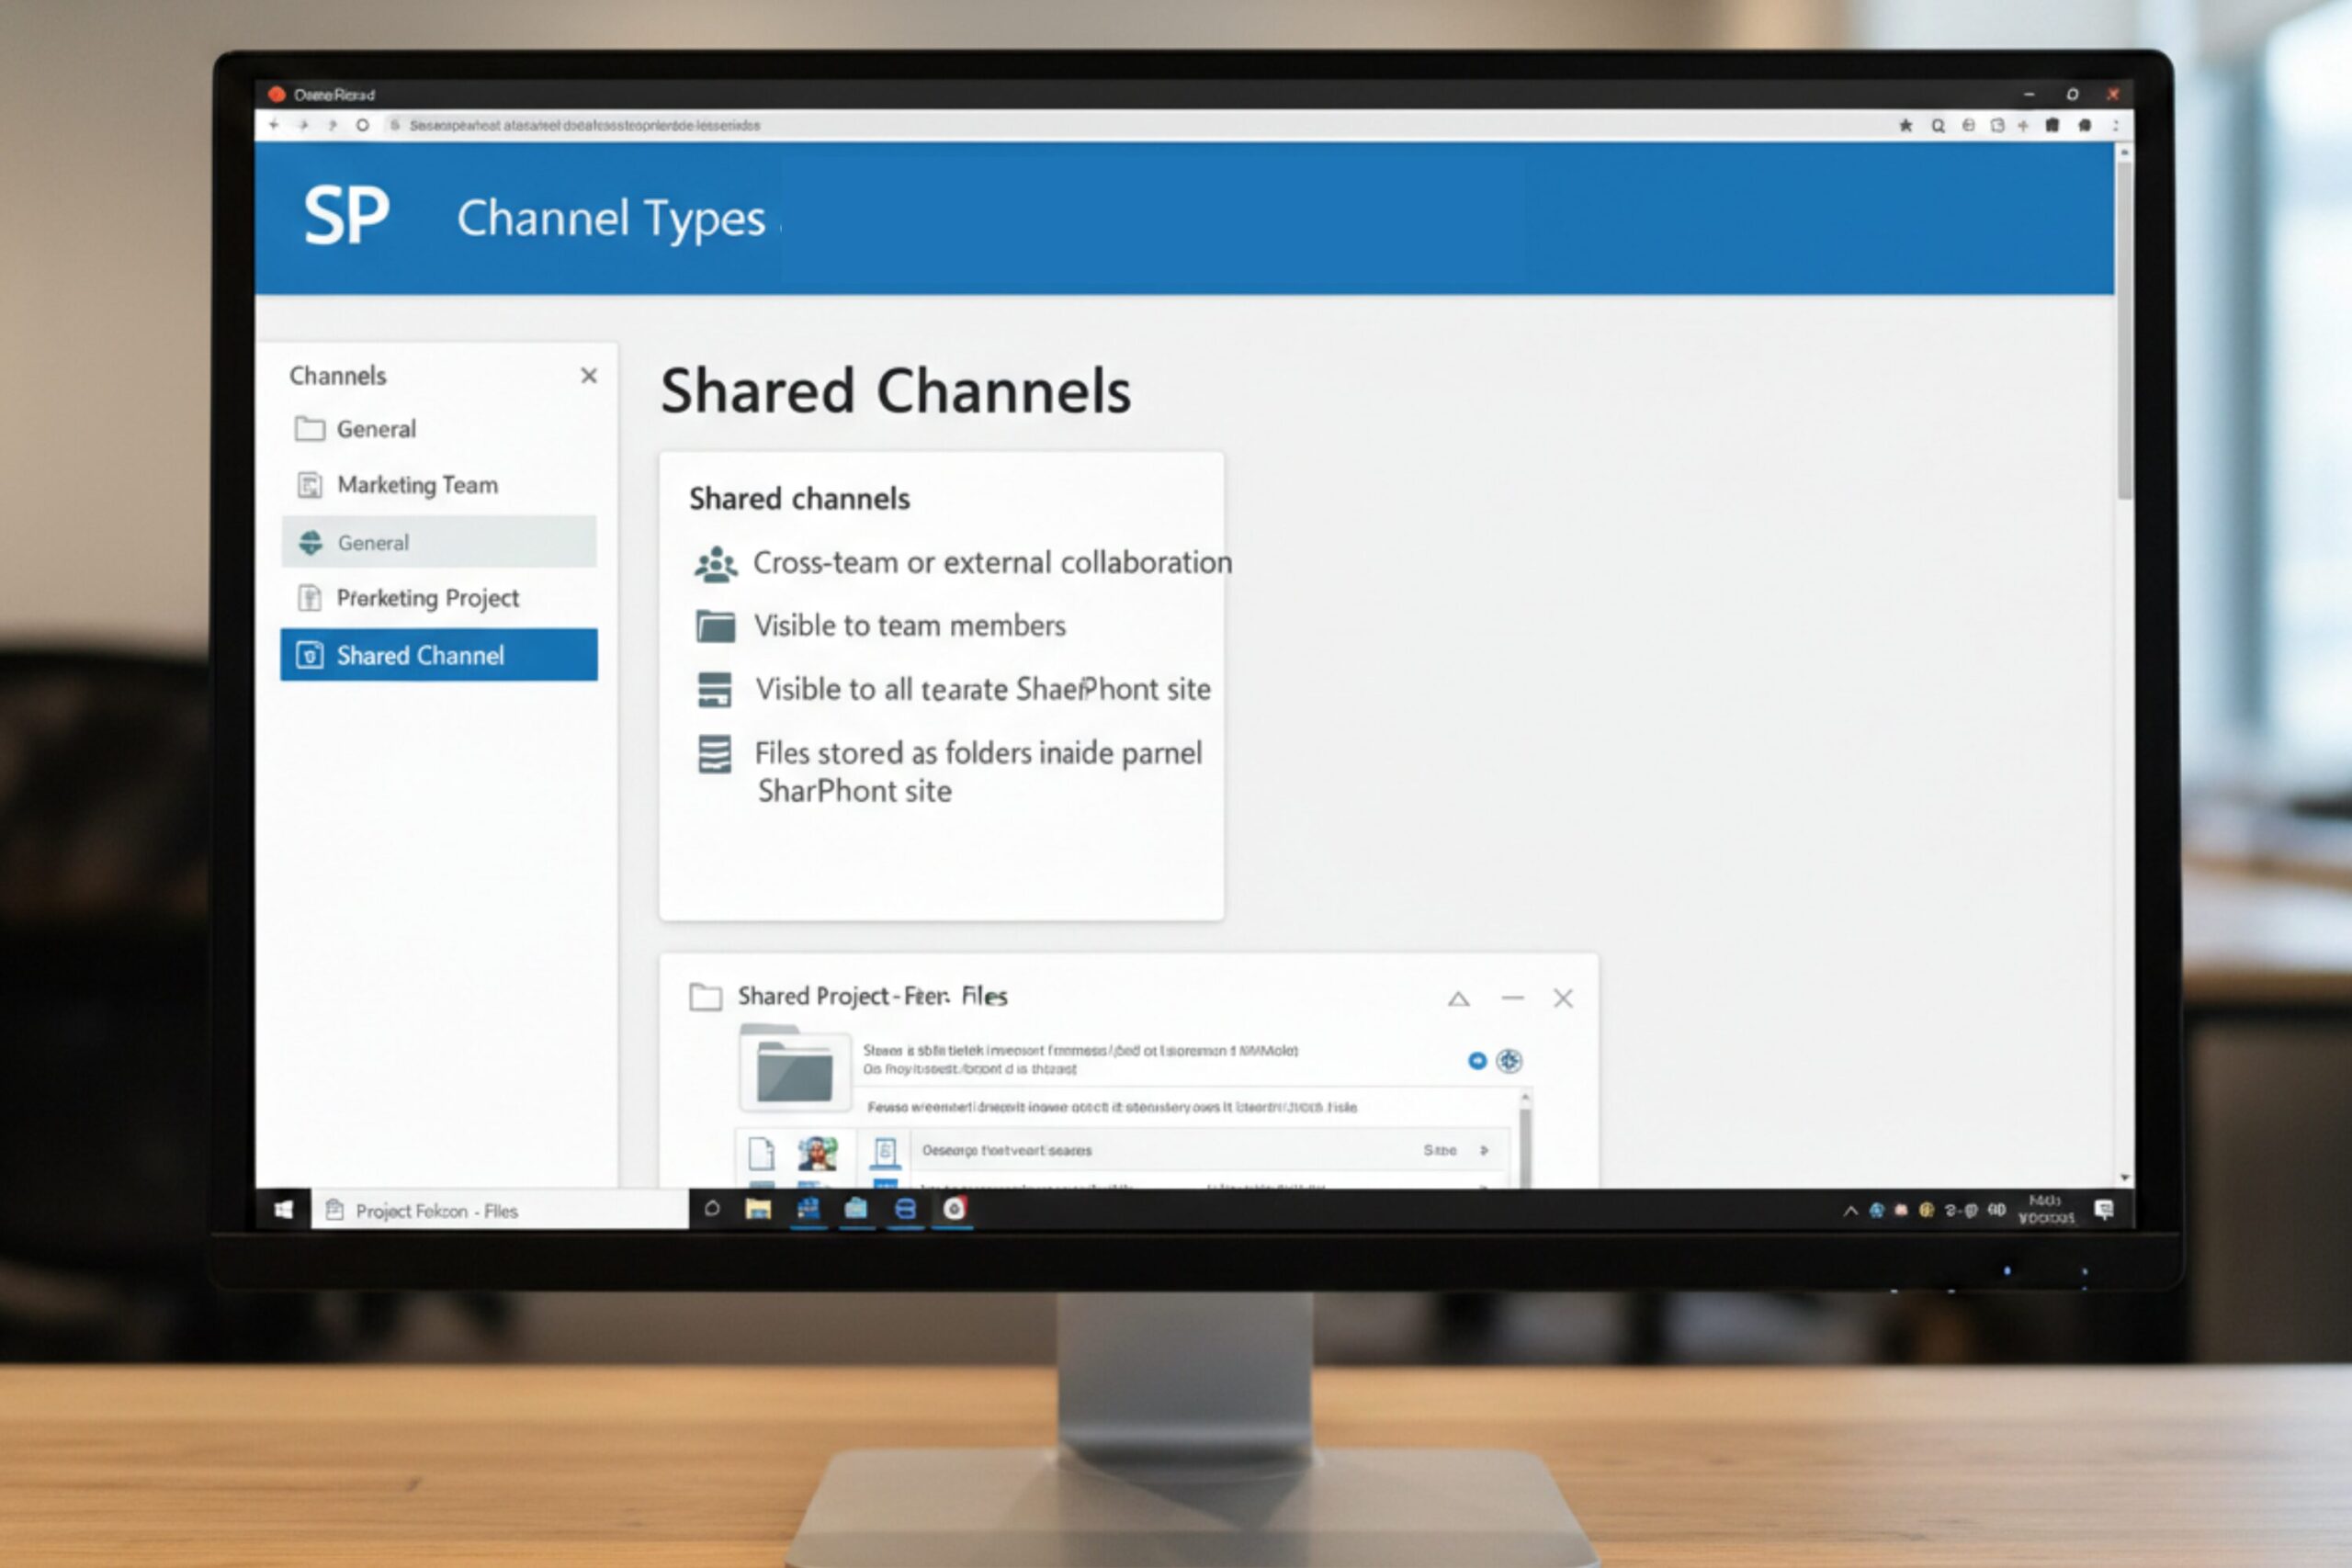
Task: Open the Shared Project - Files title link
Action: [872, 996]
